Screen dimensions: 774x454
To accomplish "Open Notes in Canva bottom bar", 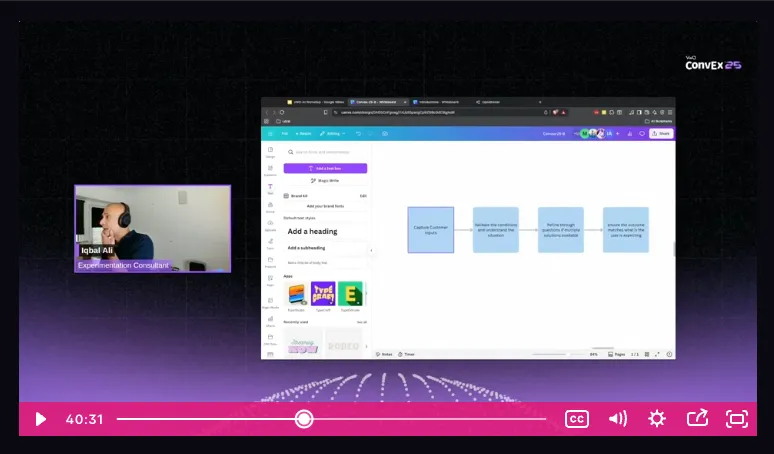I will click(385, 354).
